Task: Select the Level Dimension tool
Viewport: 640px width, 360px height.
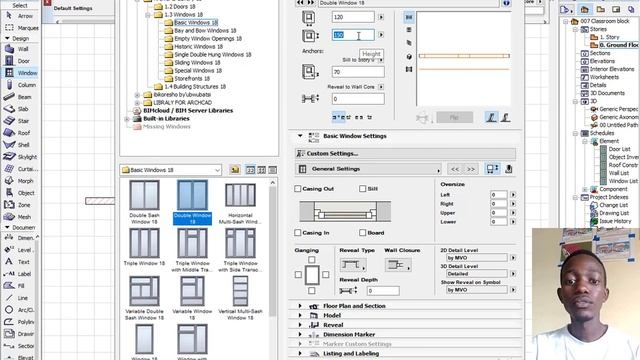Action: pyautogui.click(x=20, y=250)
